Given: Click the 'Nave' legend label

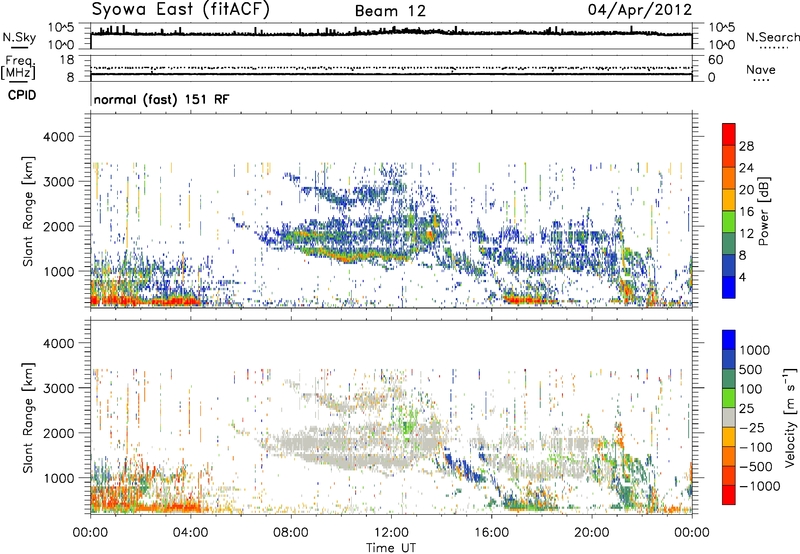Looking at the screenshot, I should (x=761, y=69).
